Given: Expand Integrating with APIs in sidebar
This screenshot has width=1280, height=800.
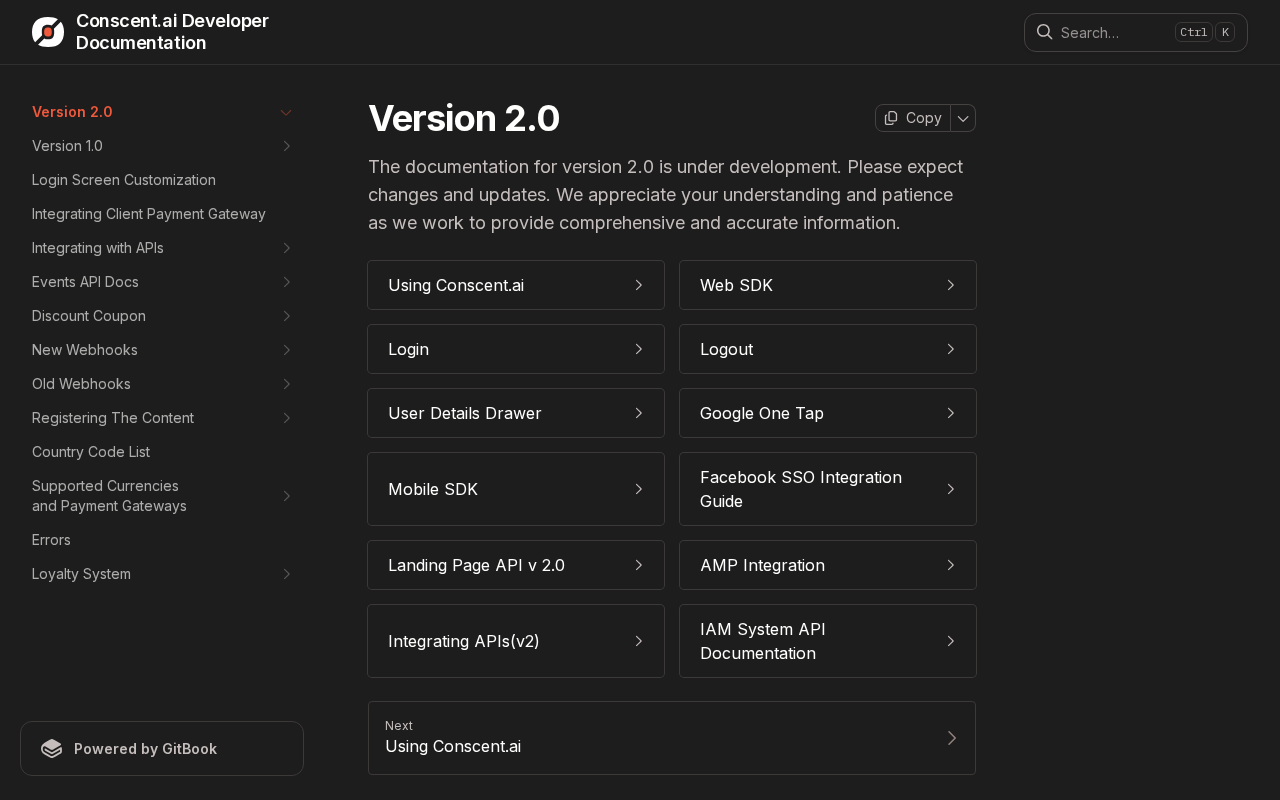Looking at the screenshot, I should pos(286,248).
